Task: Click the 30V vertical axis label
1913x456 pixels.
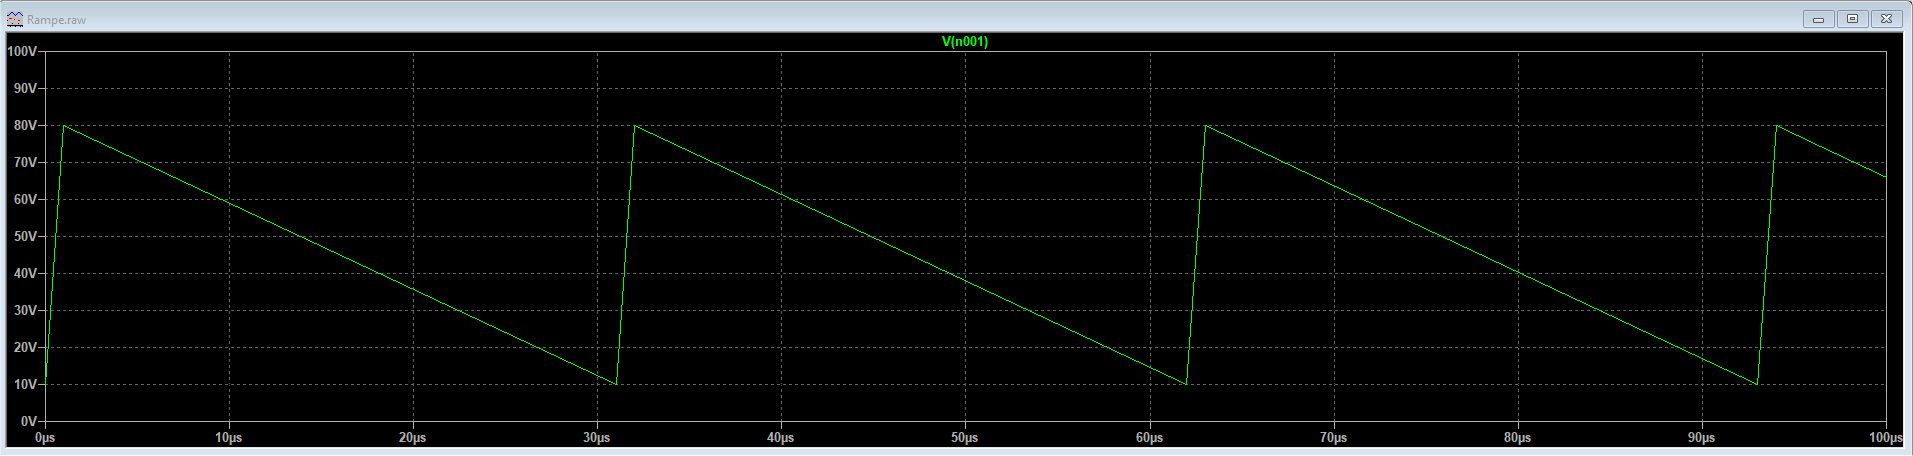Action: (x=26, y=311)
